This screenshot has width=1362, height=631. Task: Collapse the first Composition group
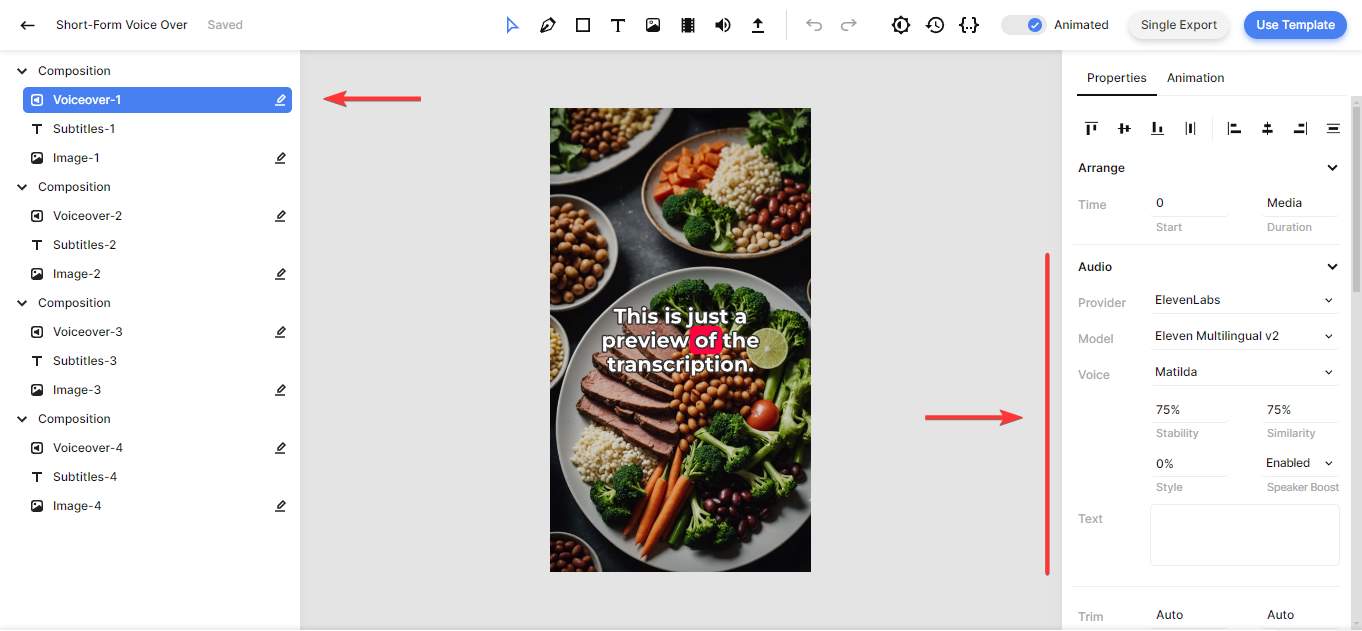pos(22,71)
